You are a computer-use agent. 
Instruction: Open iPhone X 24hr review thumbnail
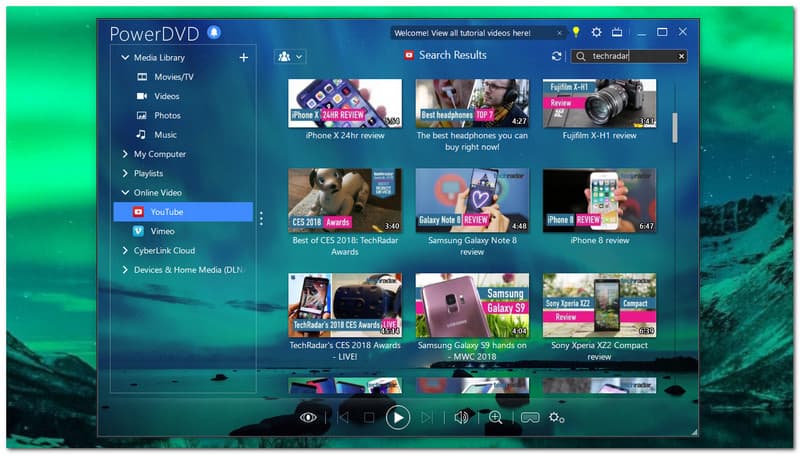click(x=345, y=103)
